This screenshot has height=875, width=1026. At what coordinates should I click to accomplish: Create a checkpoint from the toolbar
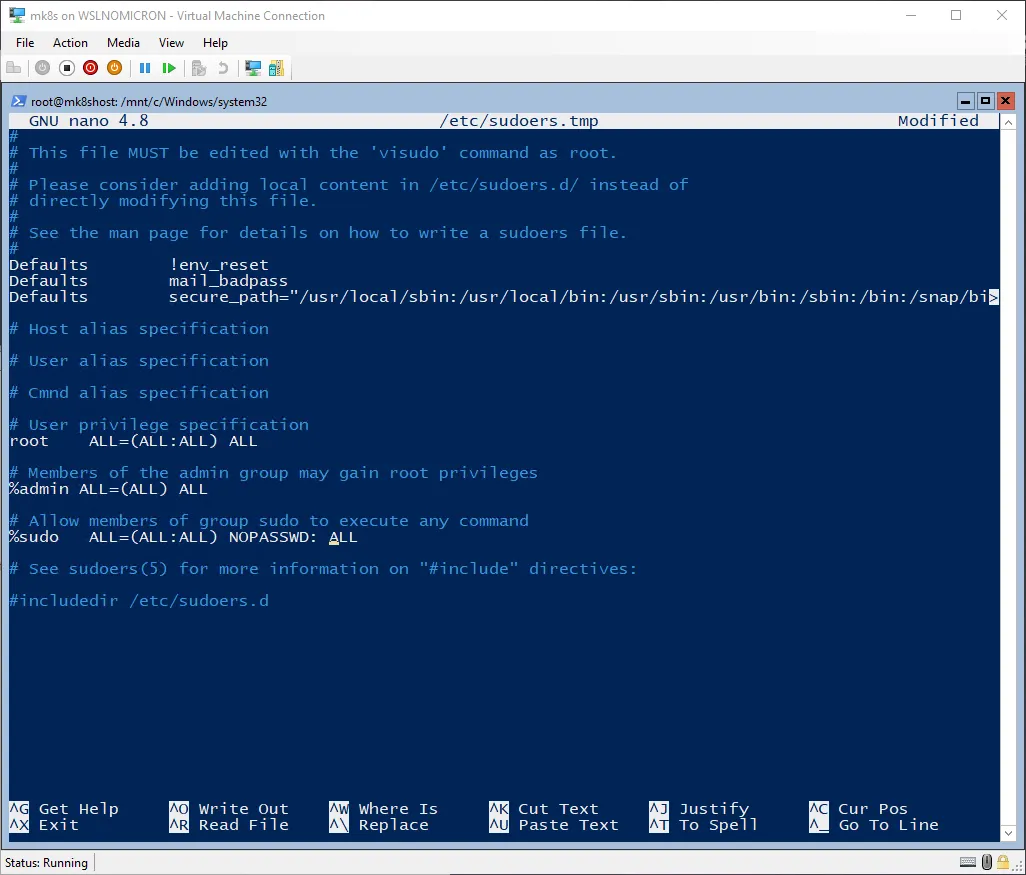pyautogui.click(x=199, y=68)
